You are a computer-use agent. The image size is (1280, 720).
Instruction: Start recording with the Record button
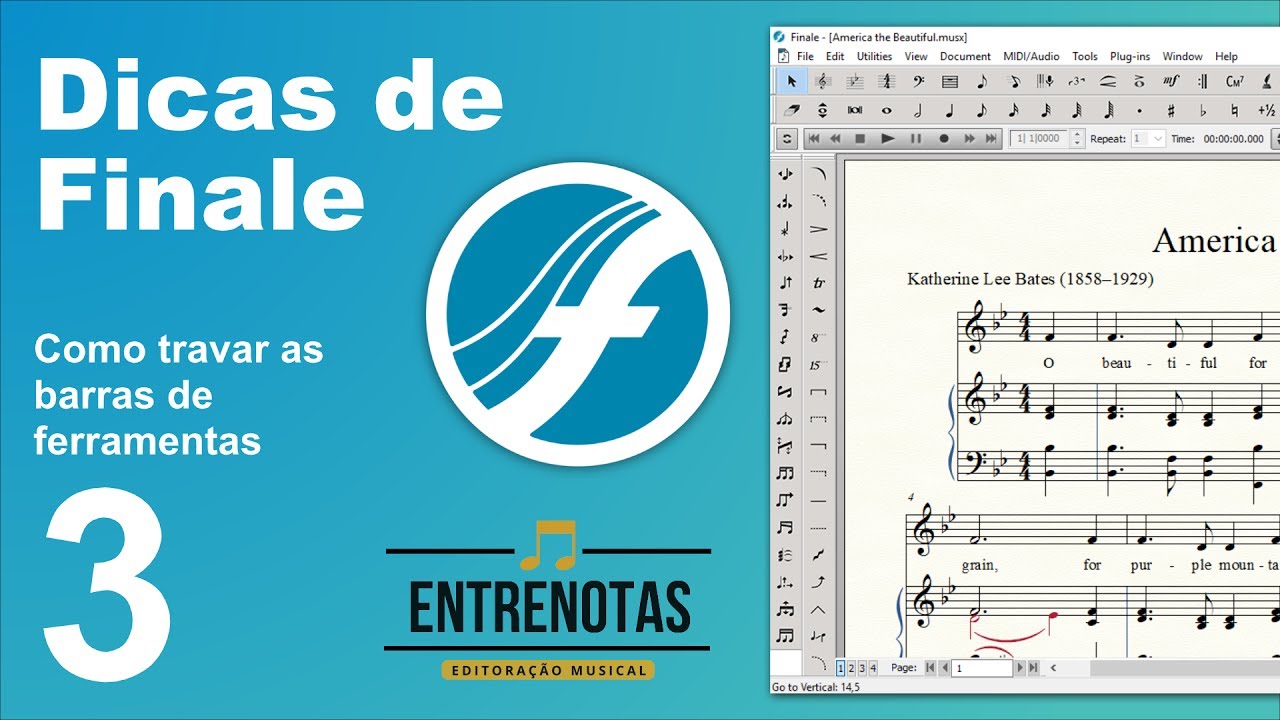point(943,139)
